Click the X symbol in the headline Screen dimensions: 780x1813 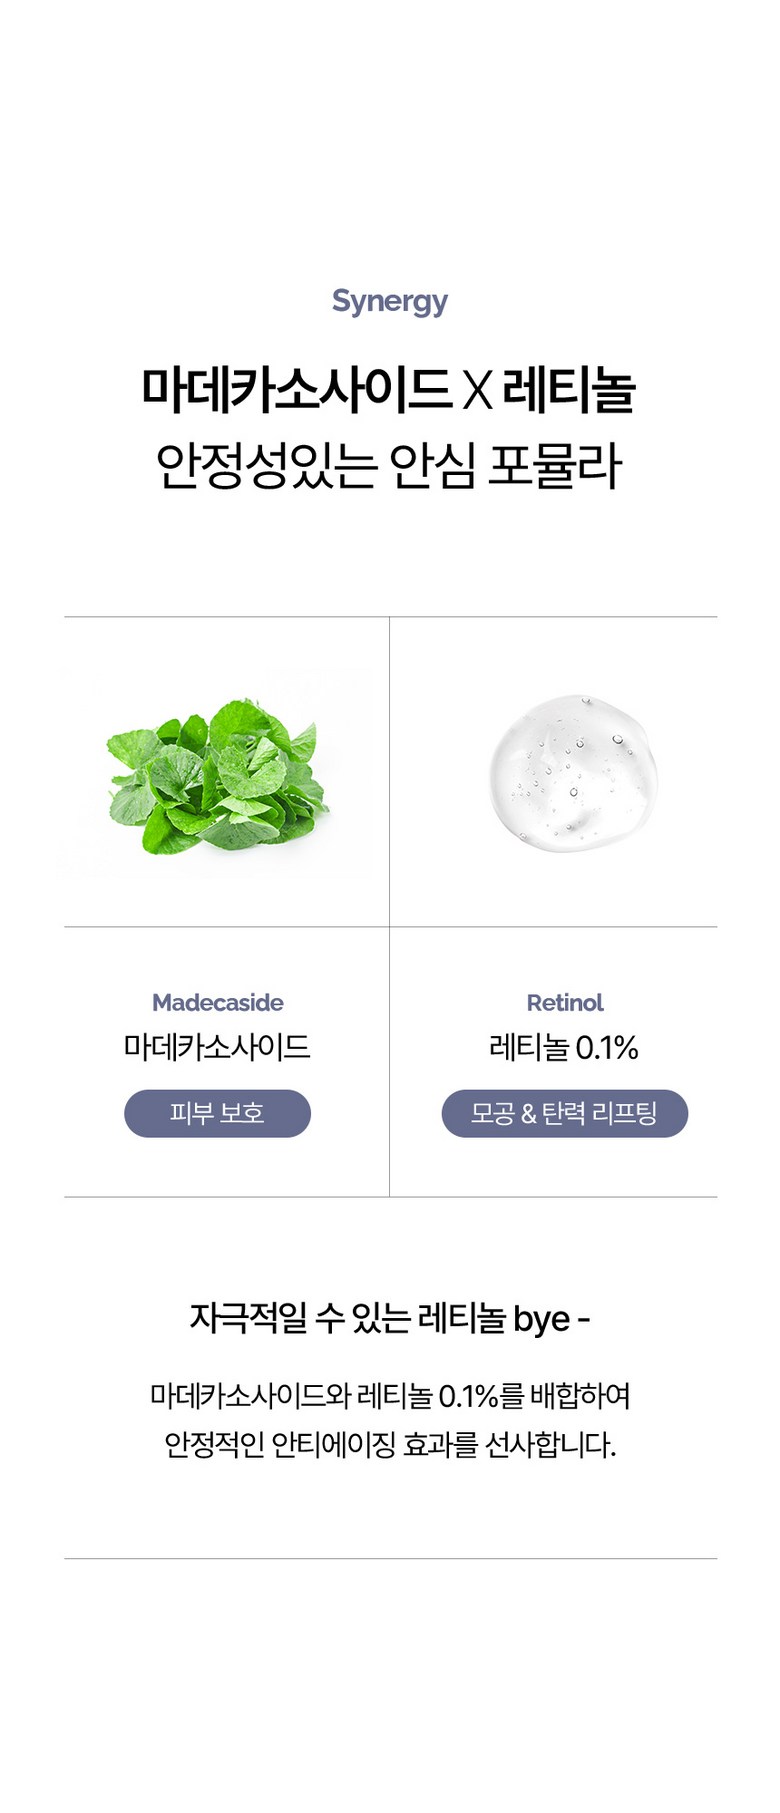[x=477, y=391]
